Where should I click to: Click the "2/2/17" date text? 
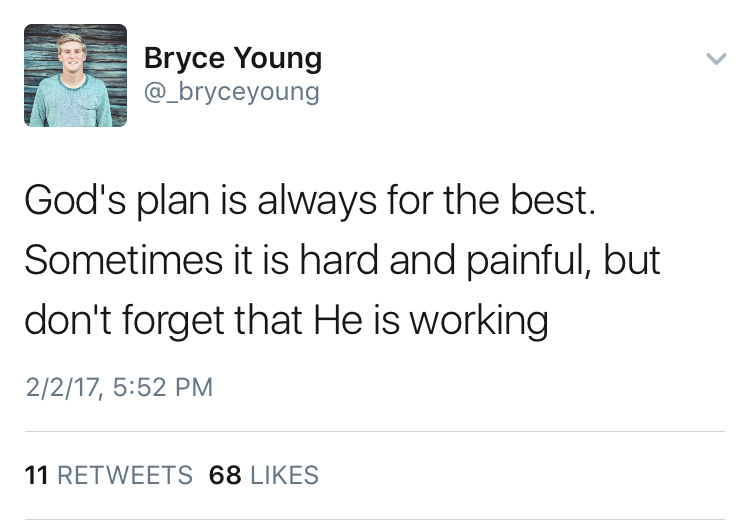[64, 387]
